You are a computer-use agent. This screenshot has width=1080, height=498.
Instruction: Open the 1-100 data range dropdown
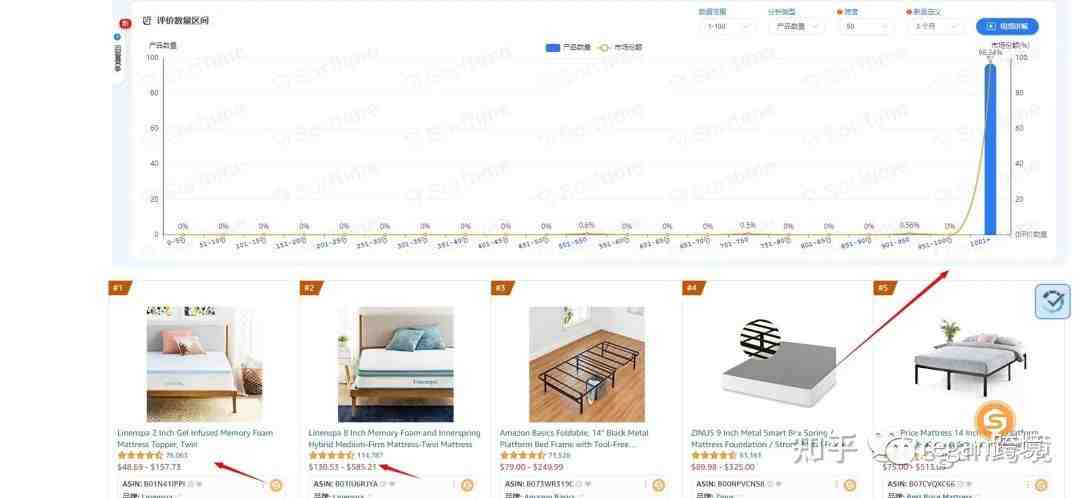(x=727, y=27)
